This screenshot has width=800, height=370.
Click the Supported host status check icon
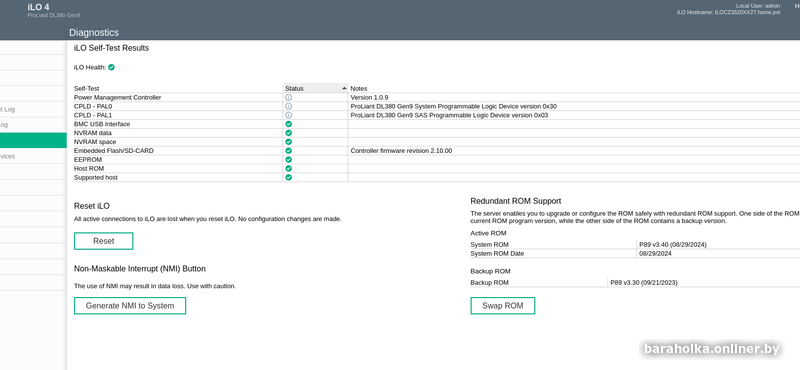288,178
